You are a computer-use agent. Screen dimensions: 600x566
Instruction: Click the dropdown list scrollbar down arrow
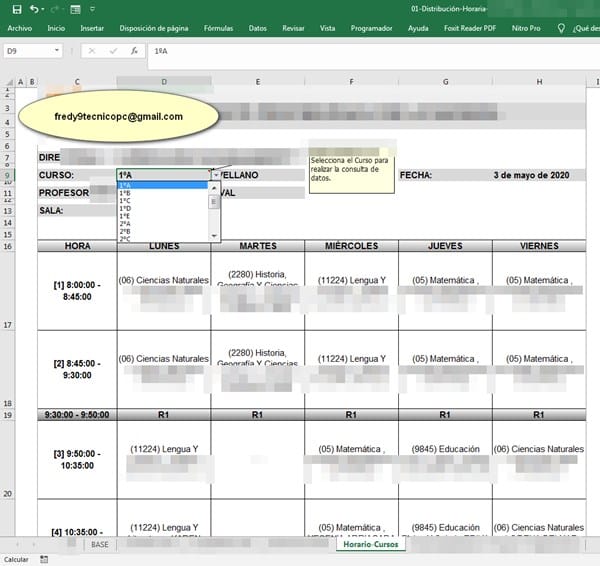click(213, 237)
